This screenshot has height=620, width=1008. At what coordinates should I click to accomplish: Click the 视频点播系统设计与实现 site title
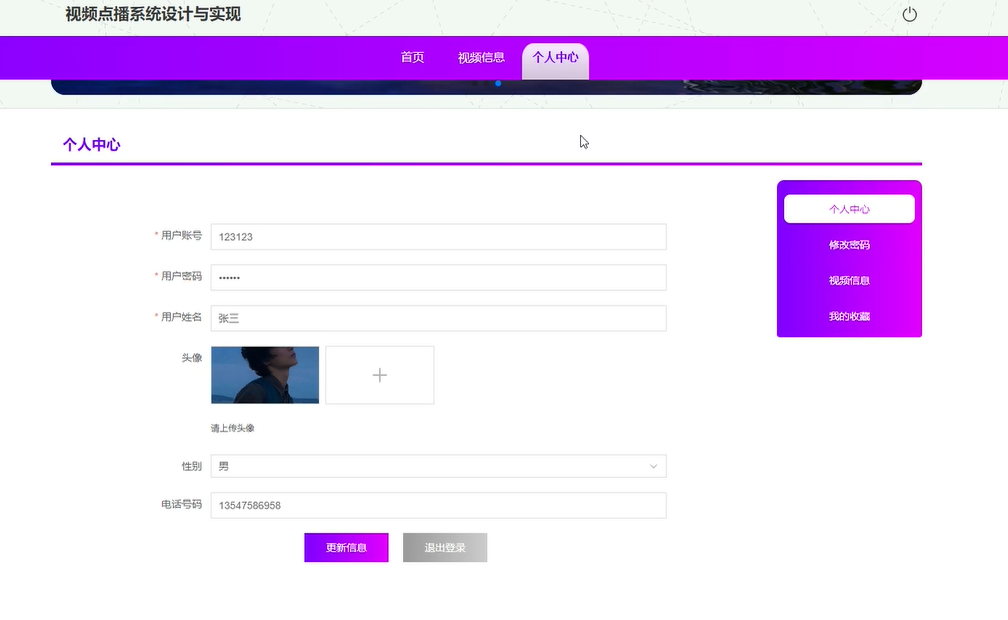(x=153, y=14)
